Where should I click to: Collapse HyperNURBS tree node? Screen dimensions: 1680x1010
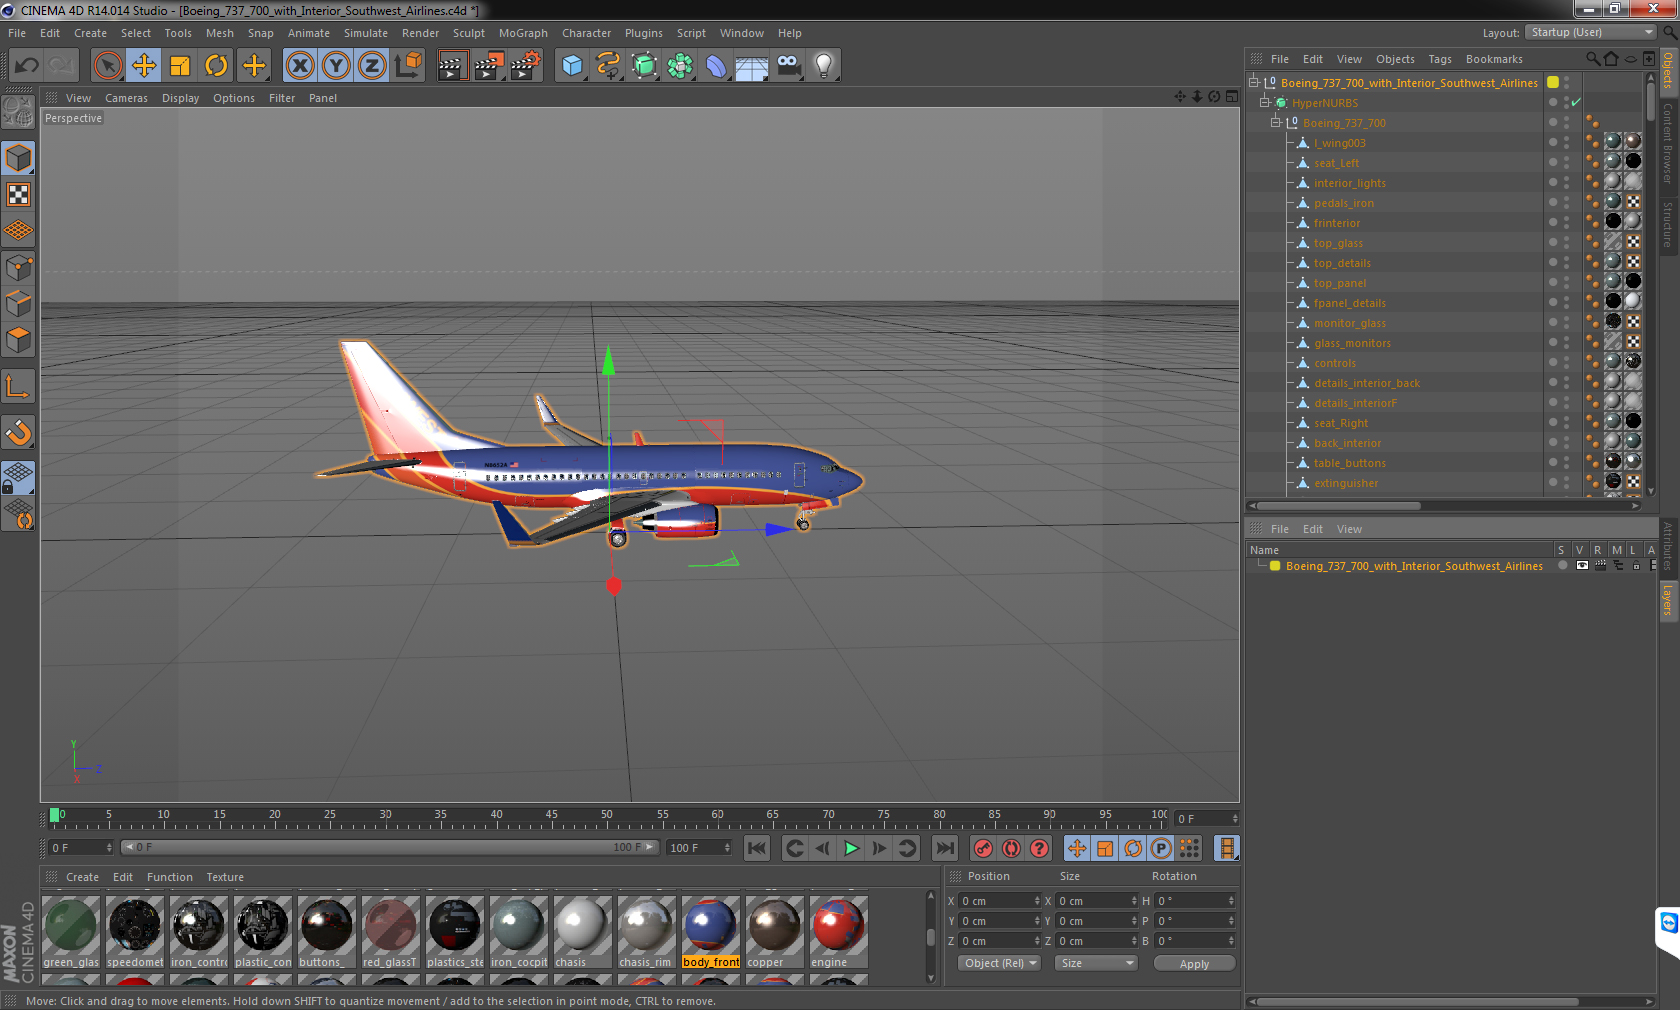[1265, 102]
